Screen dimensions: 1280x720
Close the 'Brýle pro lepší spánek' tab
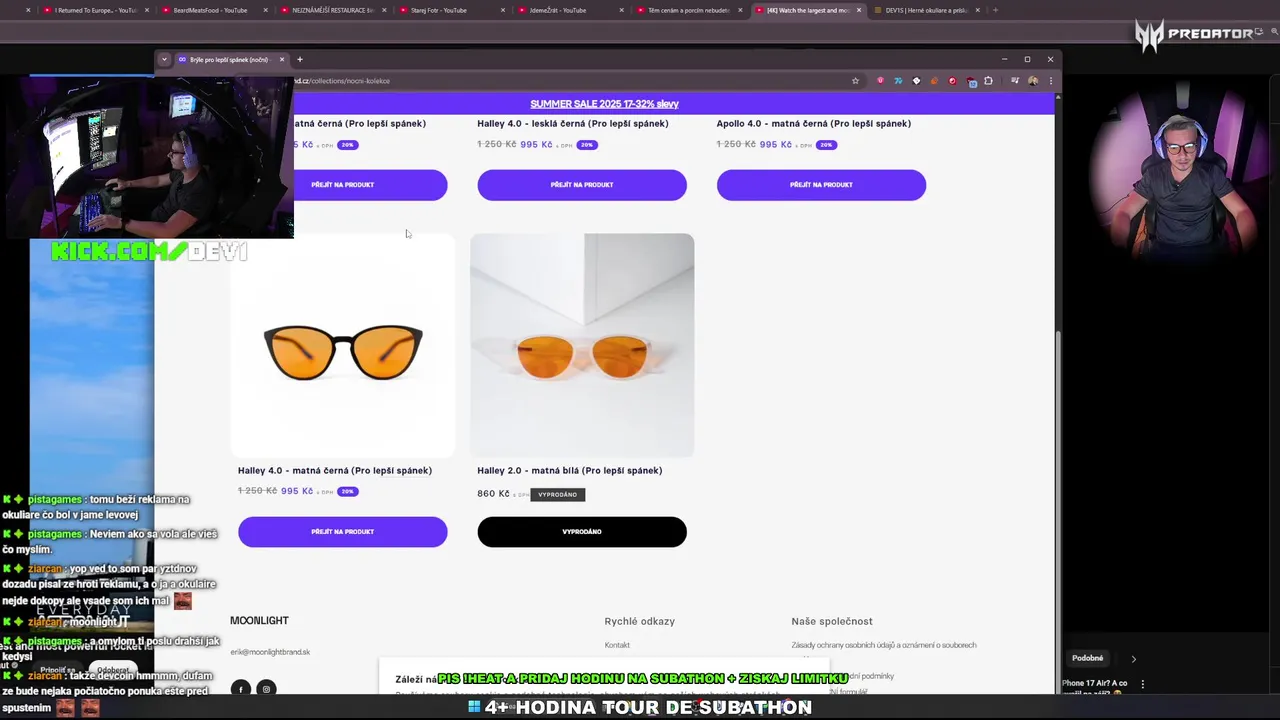click(x=282, y=59)
